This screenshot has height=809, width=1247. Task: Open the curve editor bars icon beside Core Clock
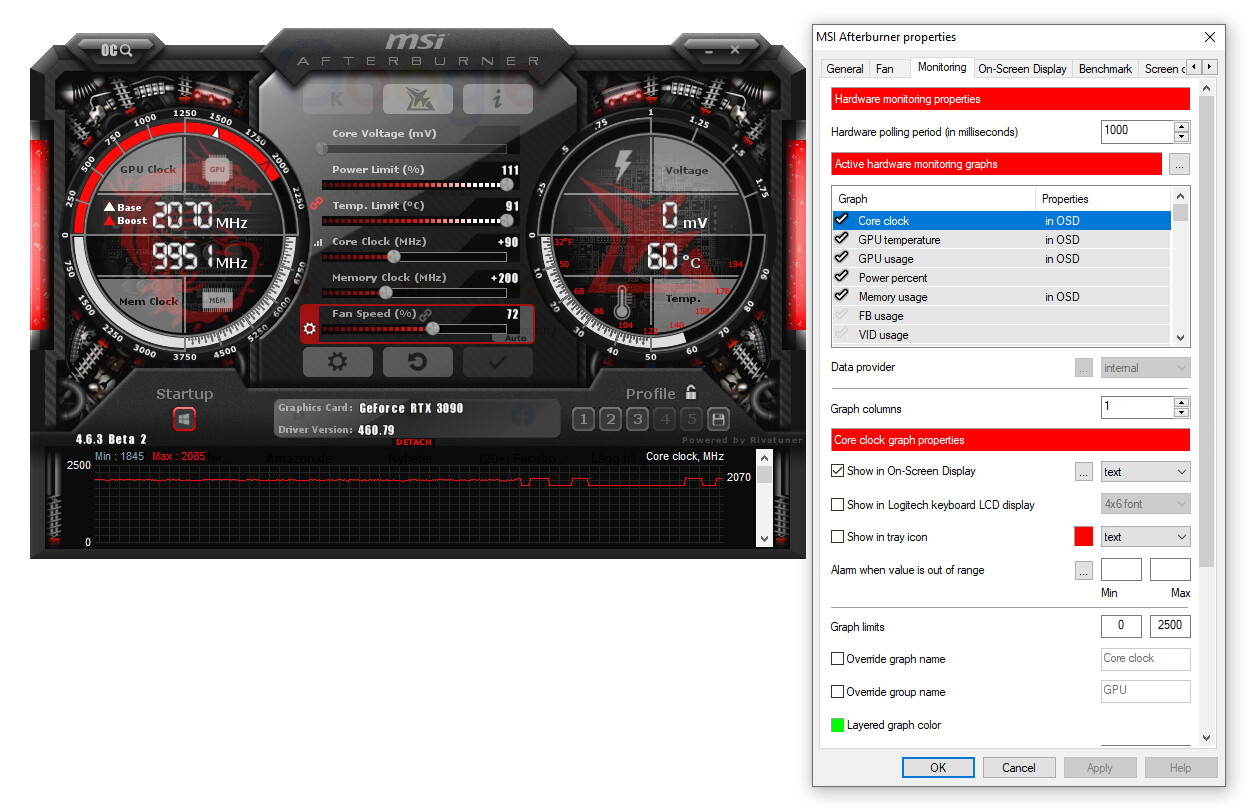click(x=319, y=242)
